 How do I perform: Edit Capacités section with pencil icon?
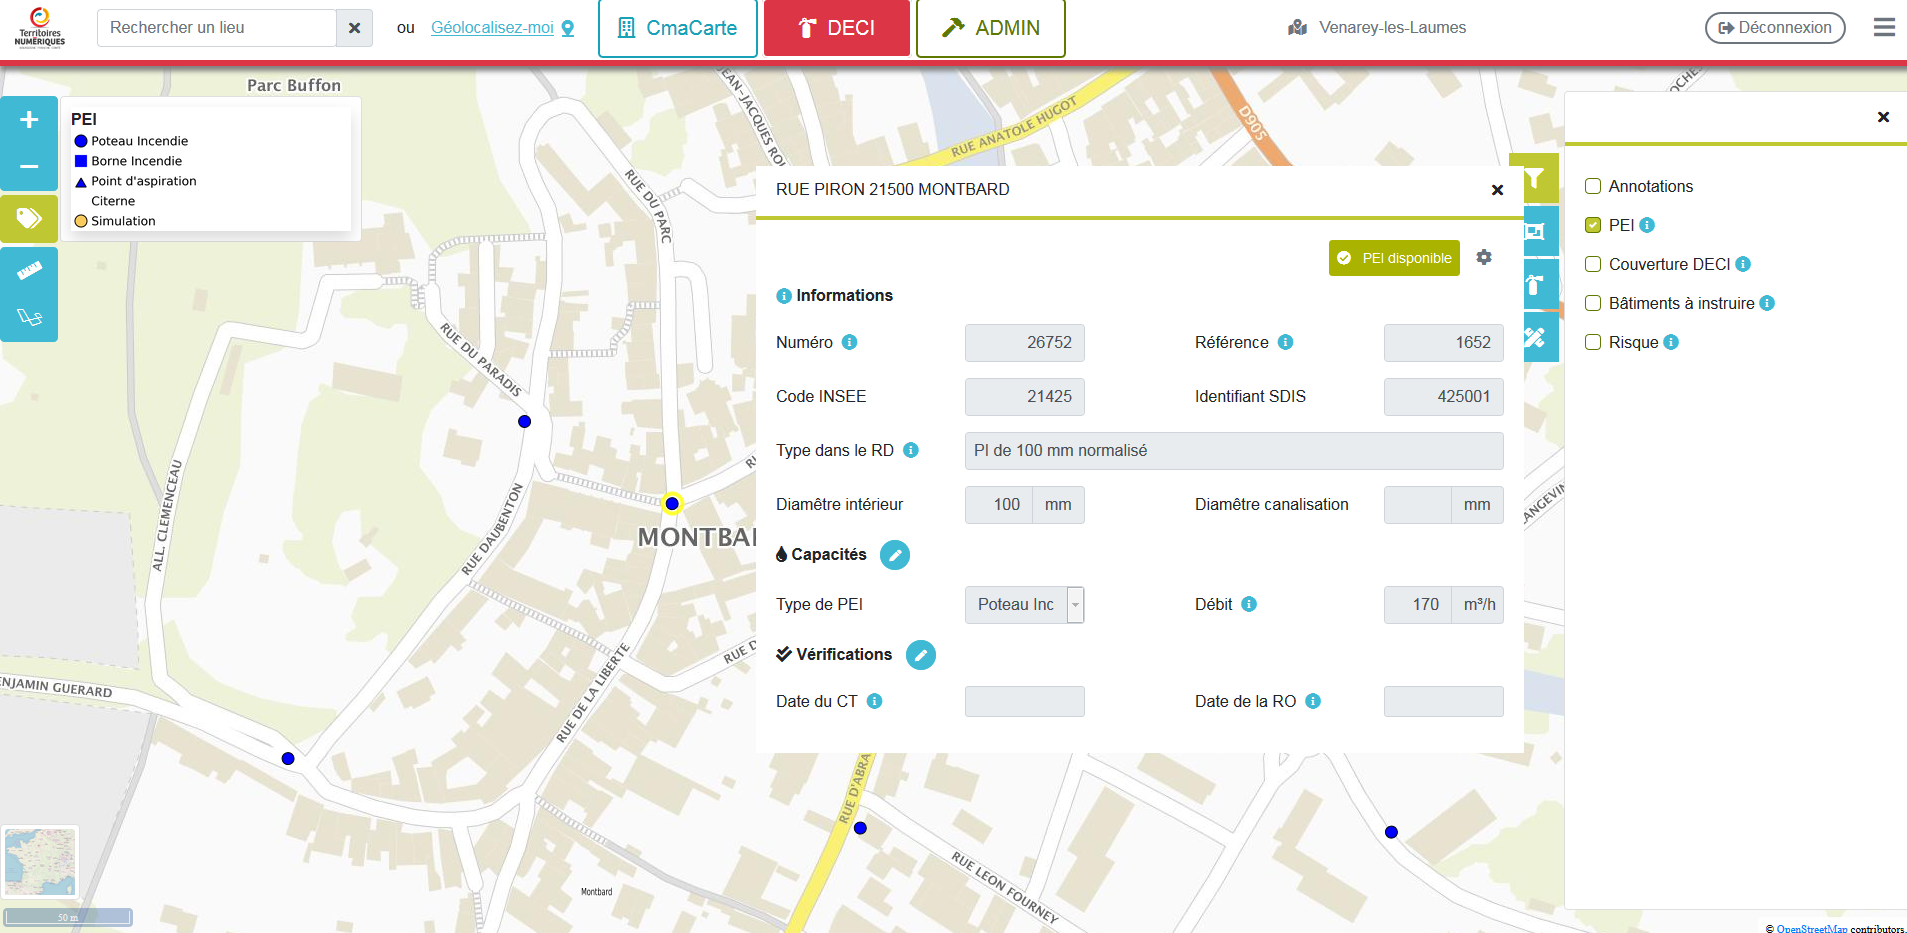(894, 555)
